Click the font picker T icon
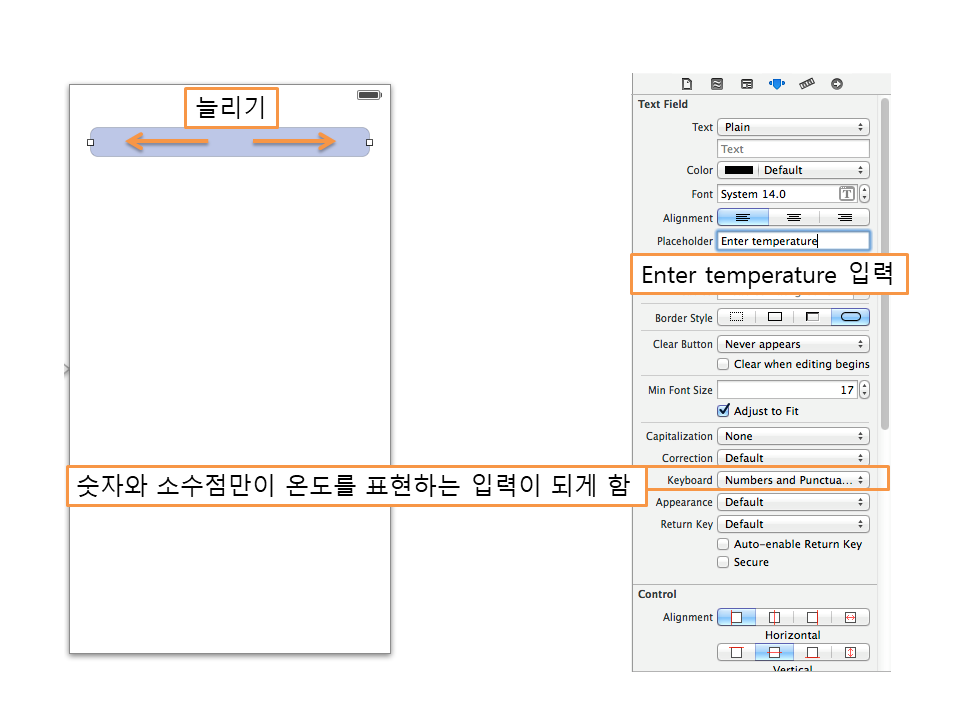 (x=847, y=194)
